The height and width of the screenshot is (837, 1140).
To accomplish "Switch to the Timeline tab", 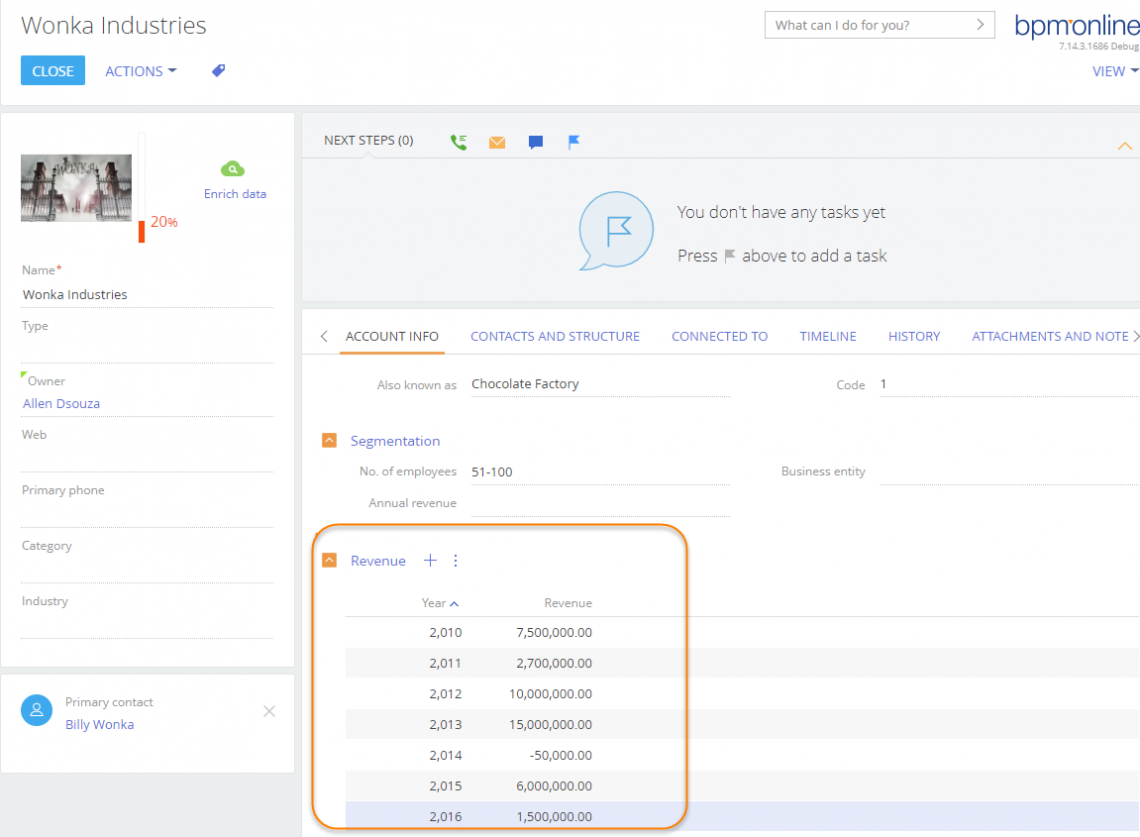I will (x=828, y=337).
